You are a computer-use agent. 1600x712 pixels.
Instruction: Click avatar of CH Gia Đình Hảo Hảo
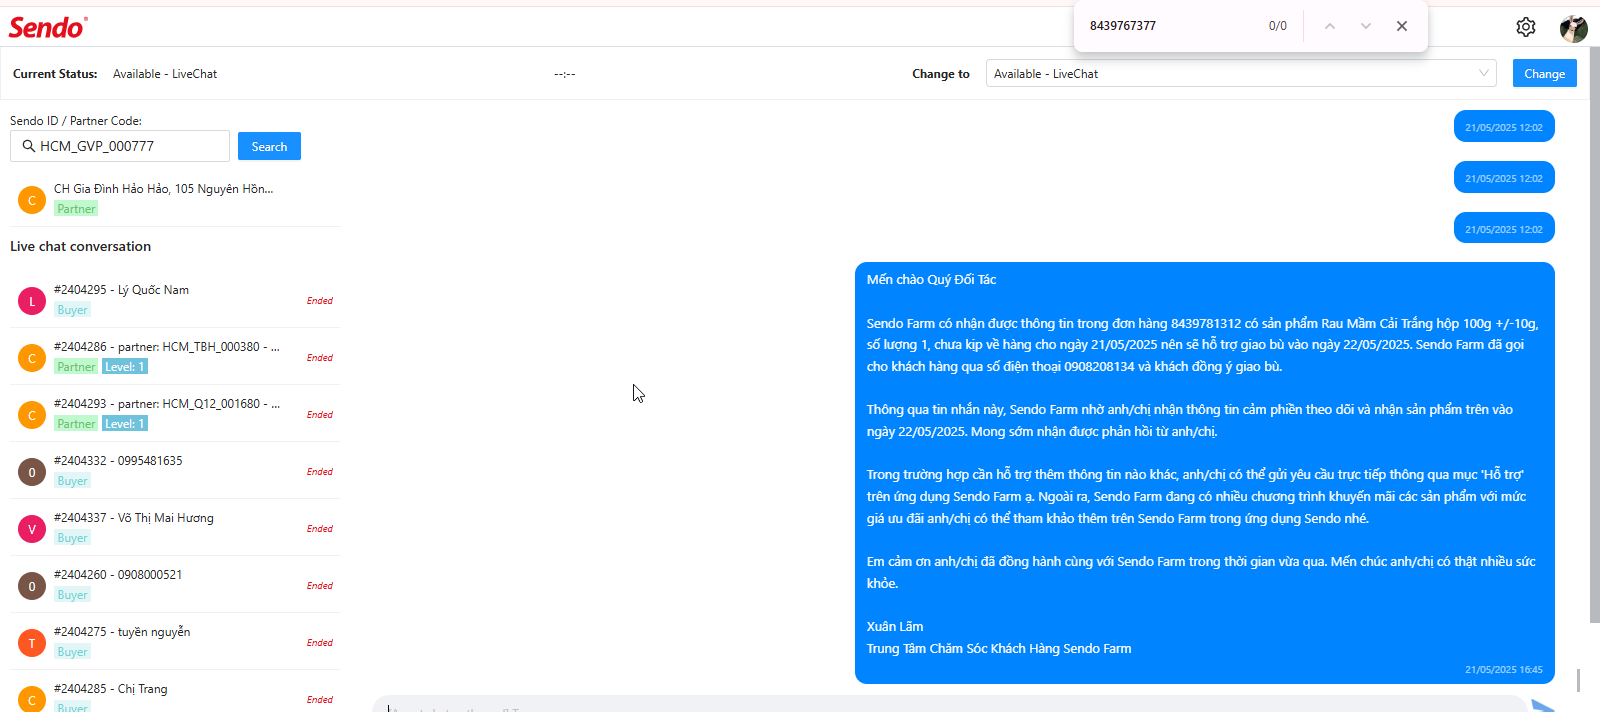click(32, 200)
